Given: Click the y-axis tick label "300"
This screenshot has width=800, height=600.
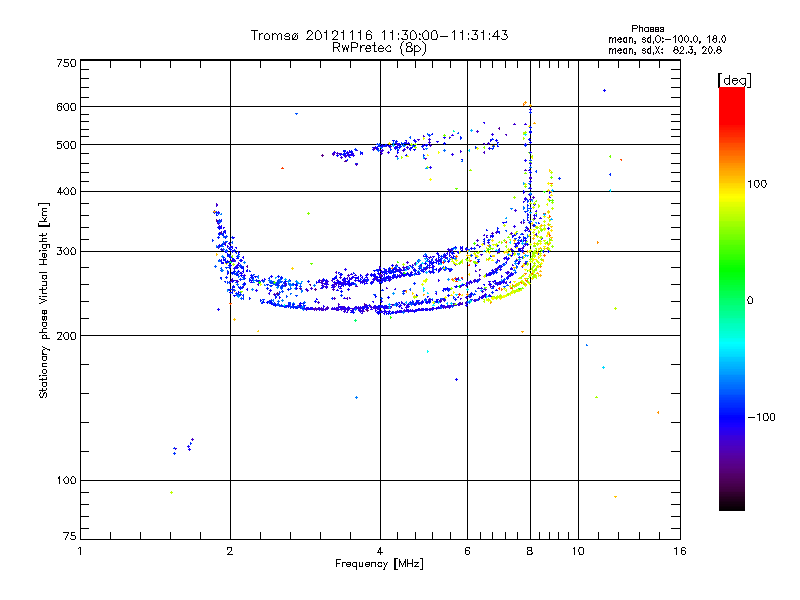Looking at the screenshot, I should click(x=67, y=252).
